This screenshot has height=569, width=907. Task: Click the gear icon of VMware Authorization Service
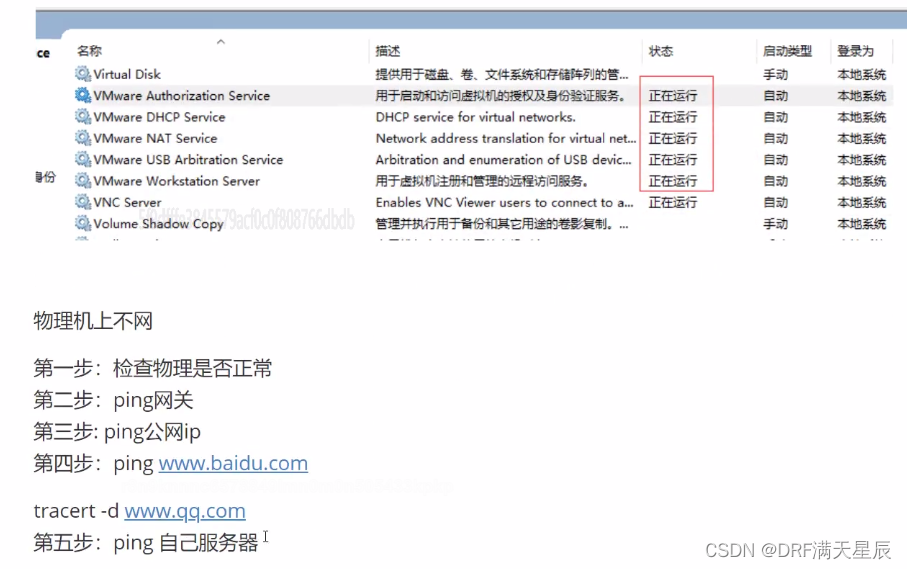[83, 95]
